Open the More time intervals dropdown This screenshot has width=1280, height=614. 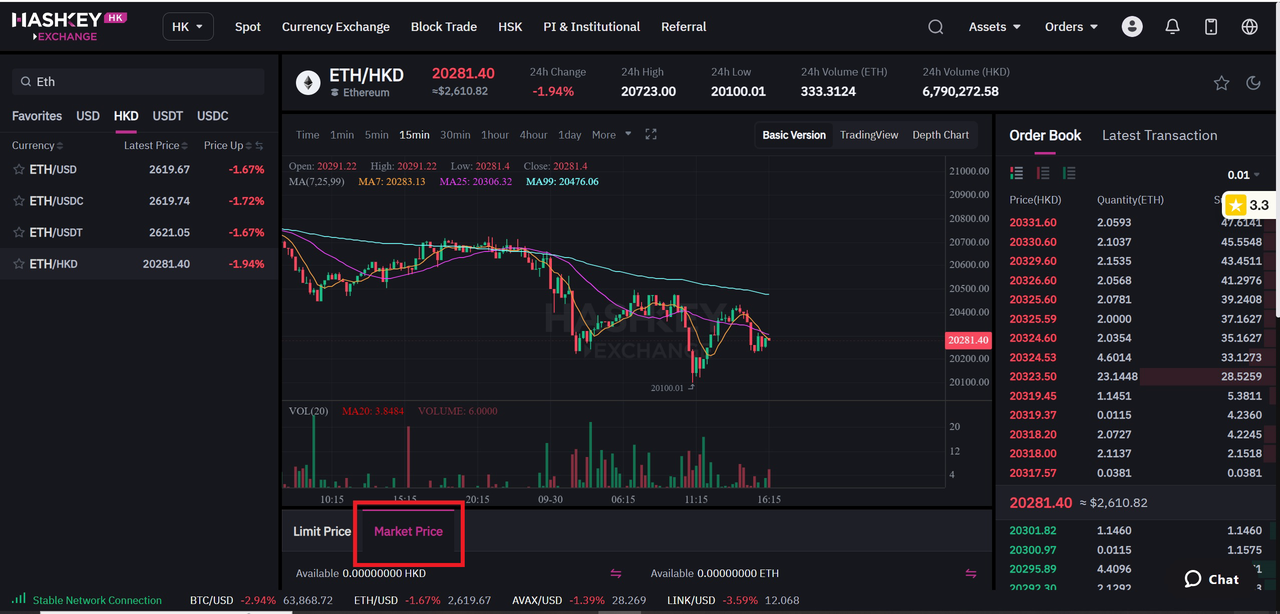tap(611, 135)
